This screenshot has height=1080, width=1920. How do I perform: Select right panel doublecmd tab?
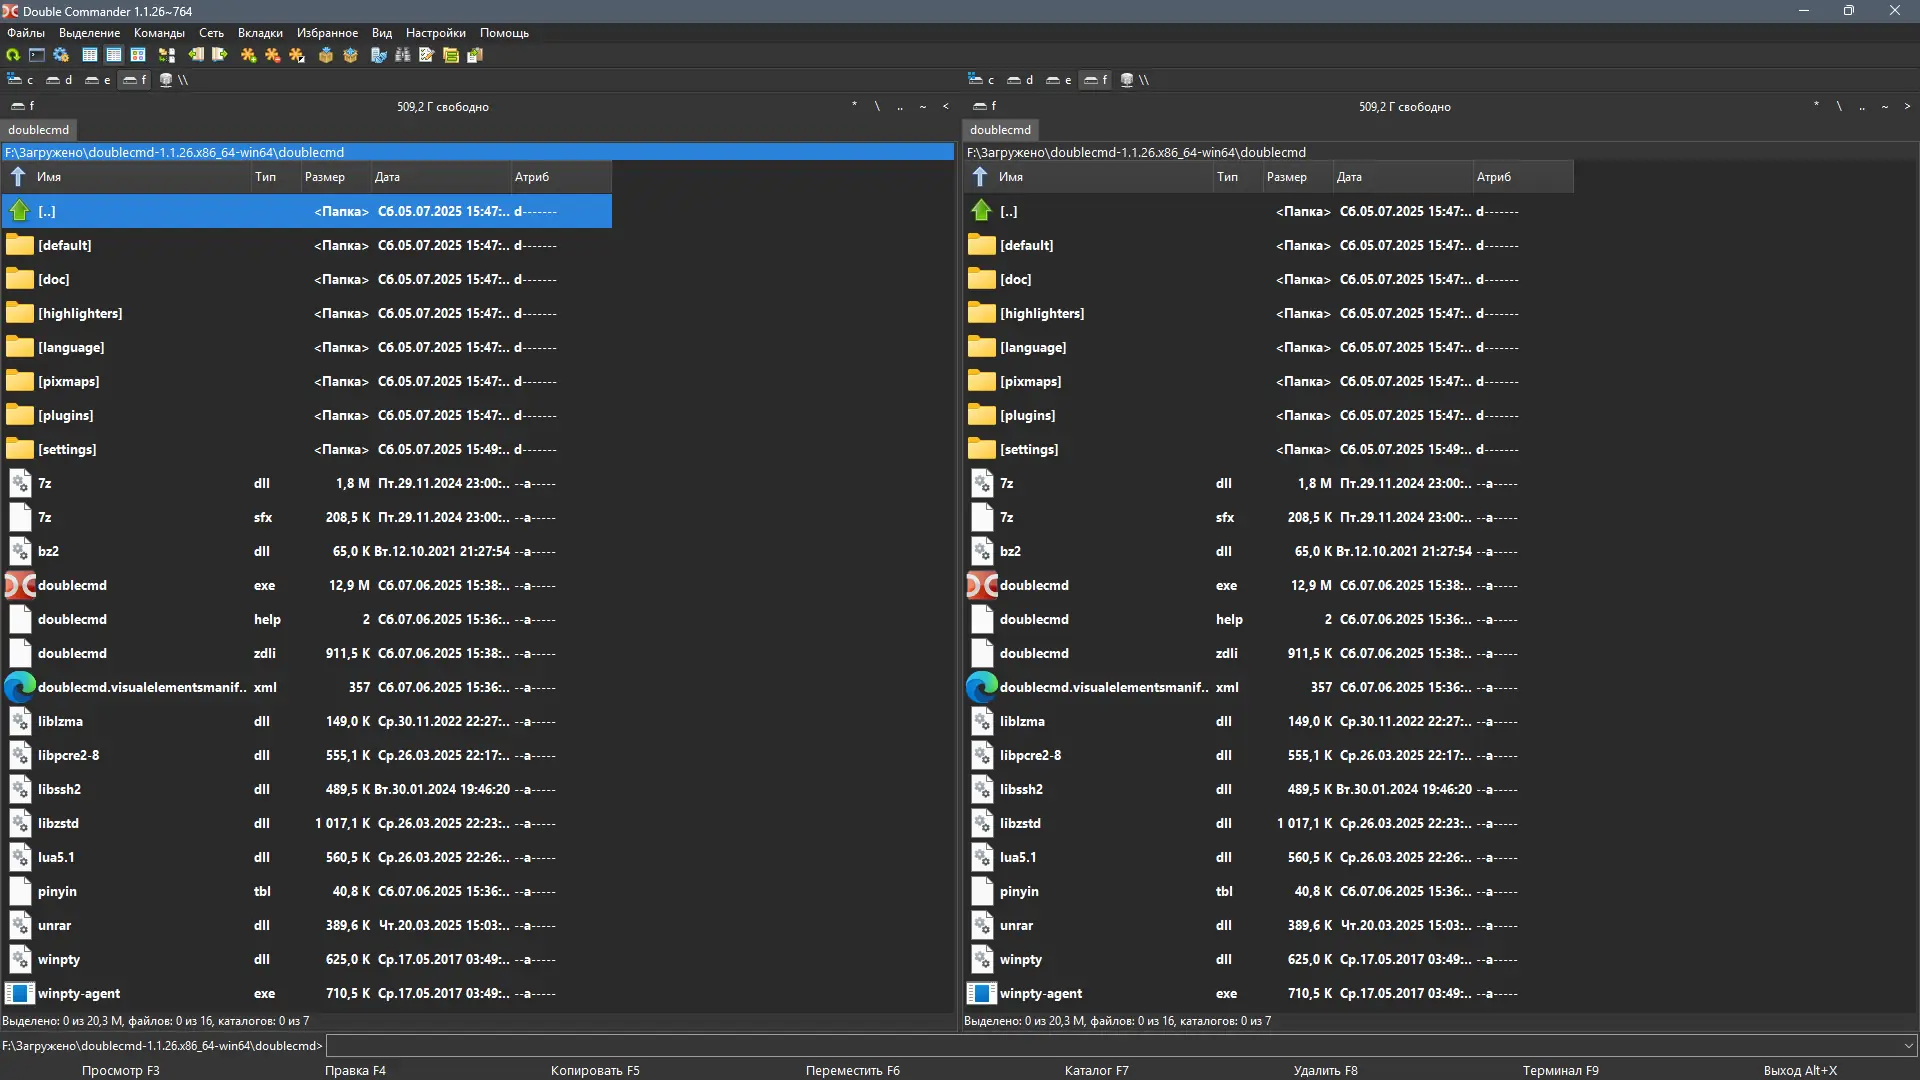click(x=1000, y=130)
